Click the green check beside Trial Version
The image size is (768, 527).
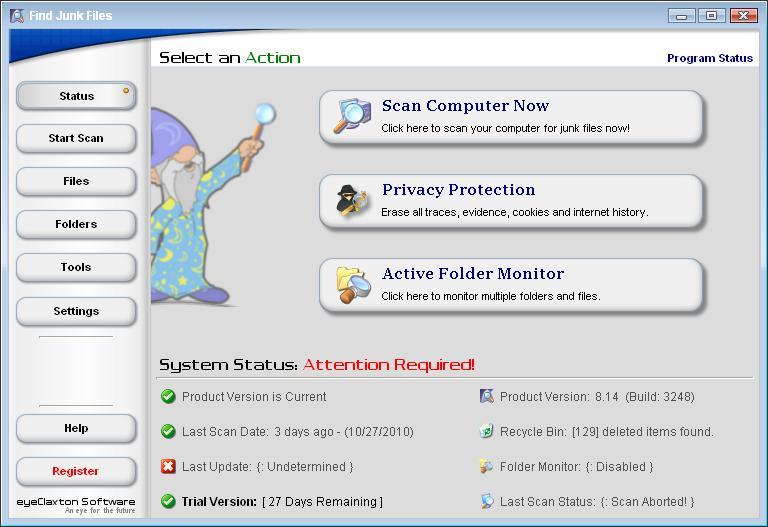coord(168,501)
